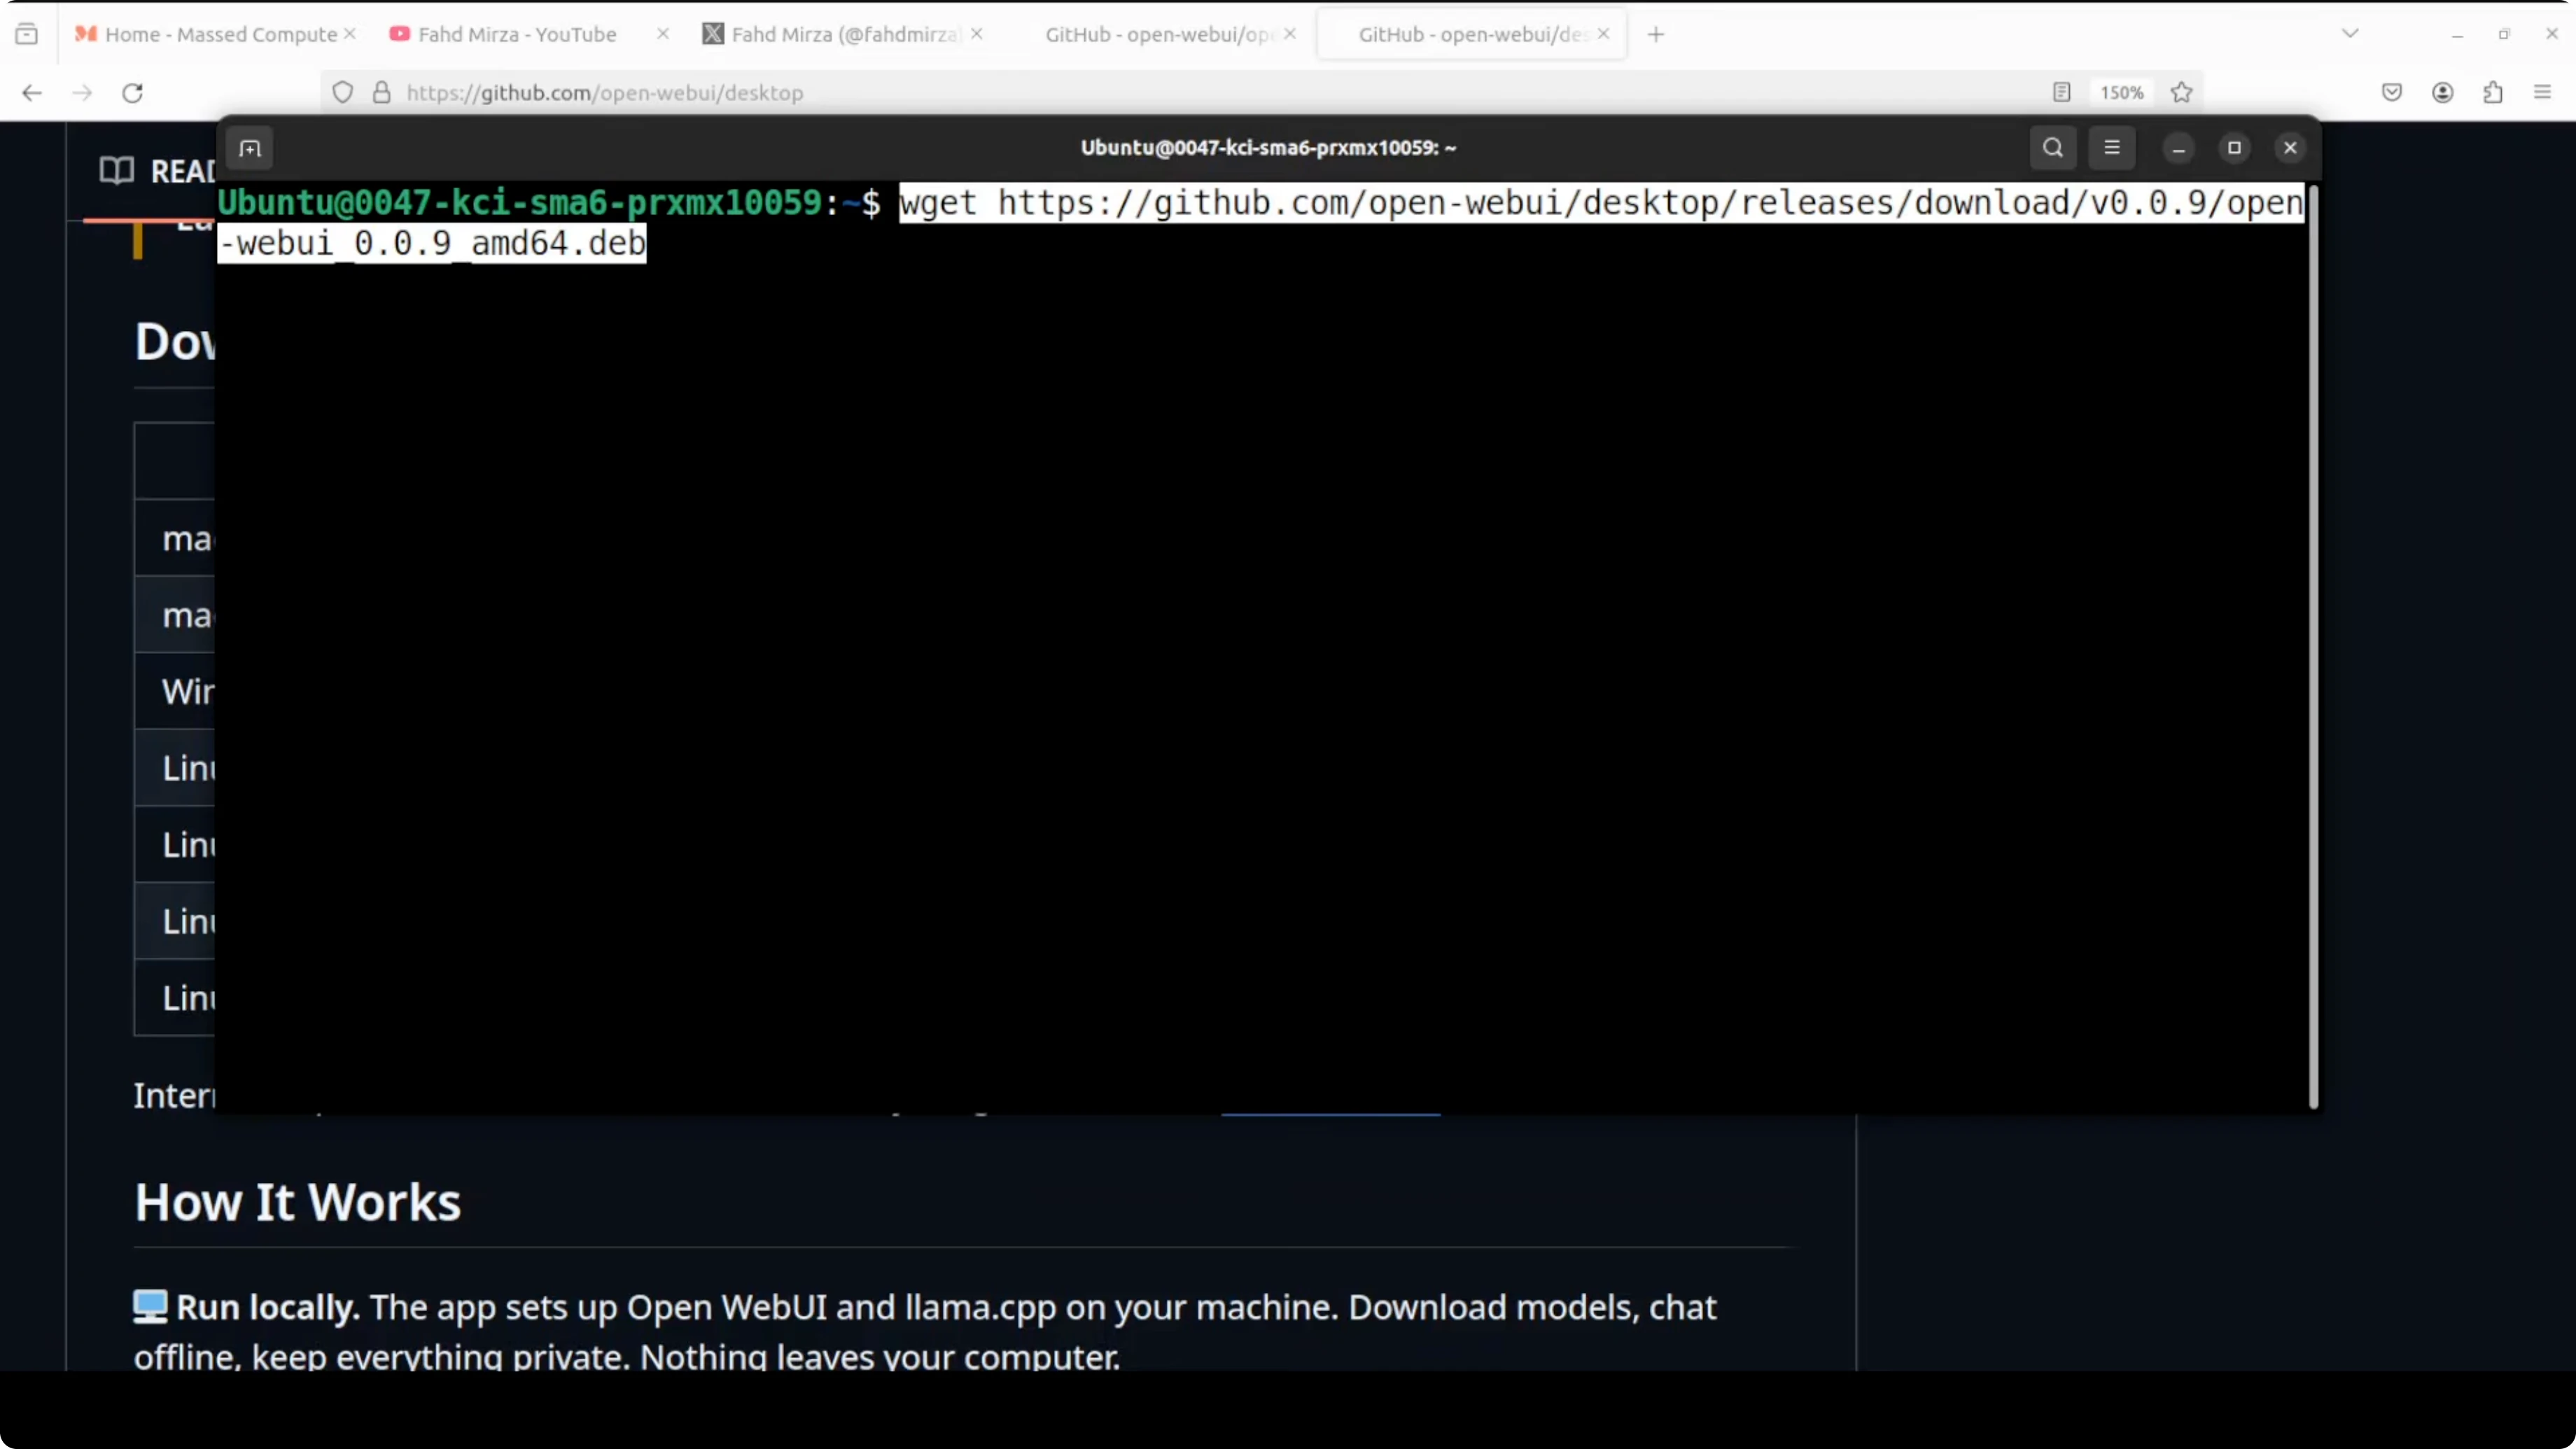Open new tab in terminal window
Viewport: 2576px width, 1449px height.
[250, 148]
